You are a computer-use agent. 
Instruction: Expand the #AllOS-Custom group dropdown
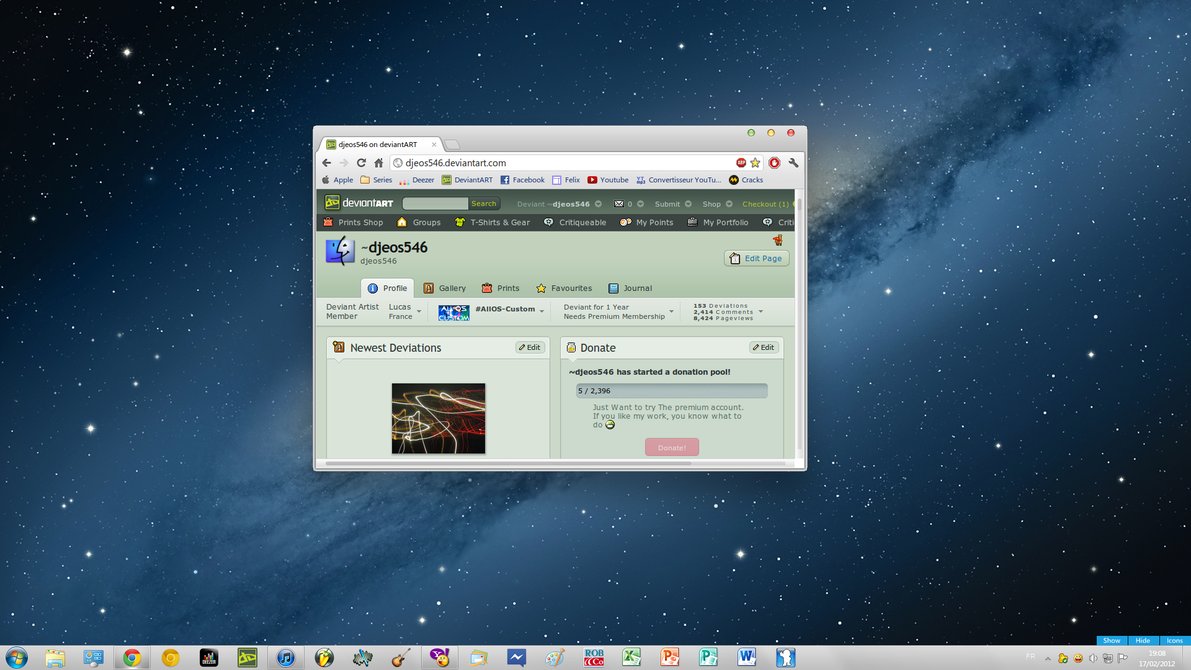click(542, 311)
